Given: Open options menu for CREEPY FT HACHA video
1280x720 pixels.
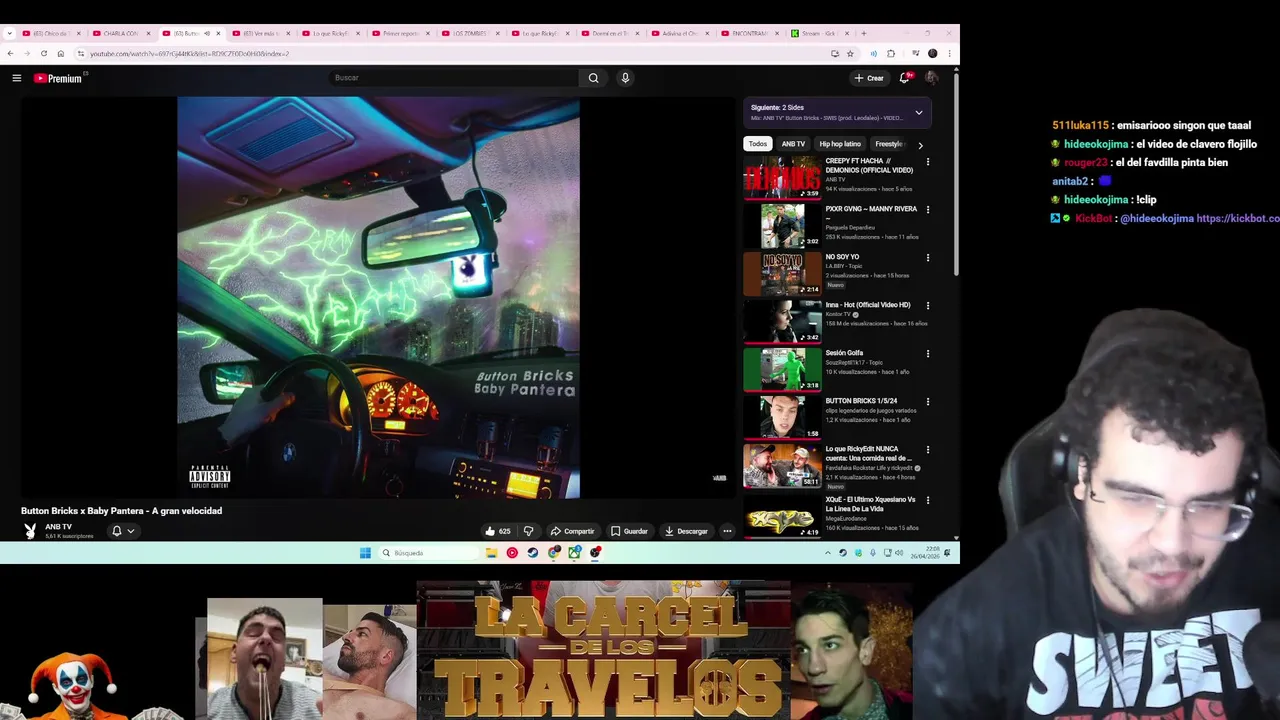Looking at the screenshot, I should pos(928,162).
